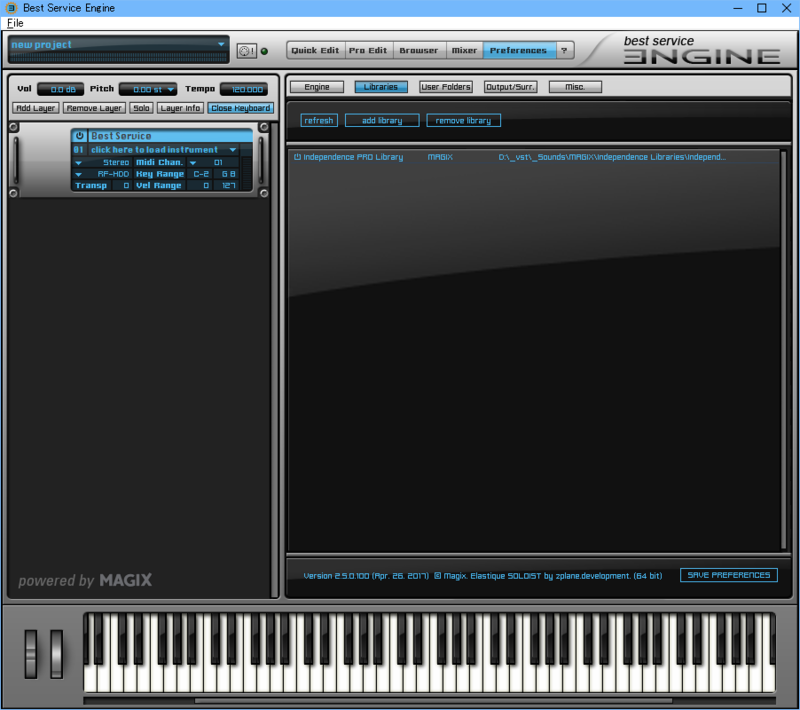Viewport: 800px width, 710px height.
Task: Open the Misc. sub-tab
Action: tap(575, 87)
